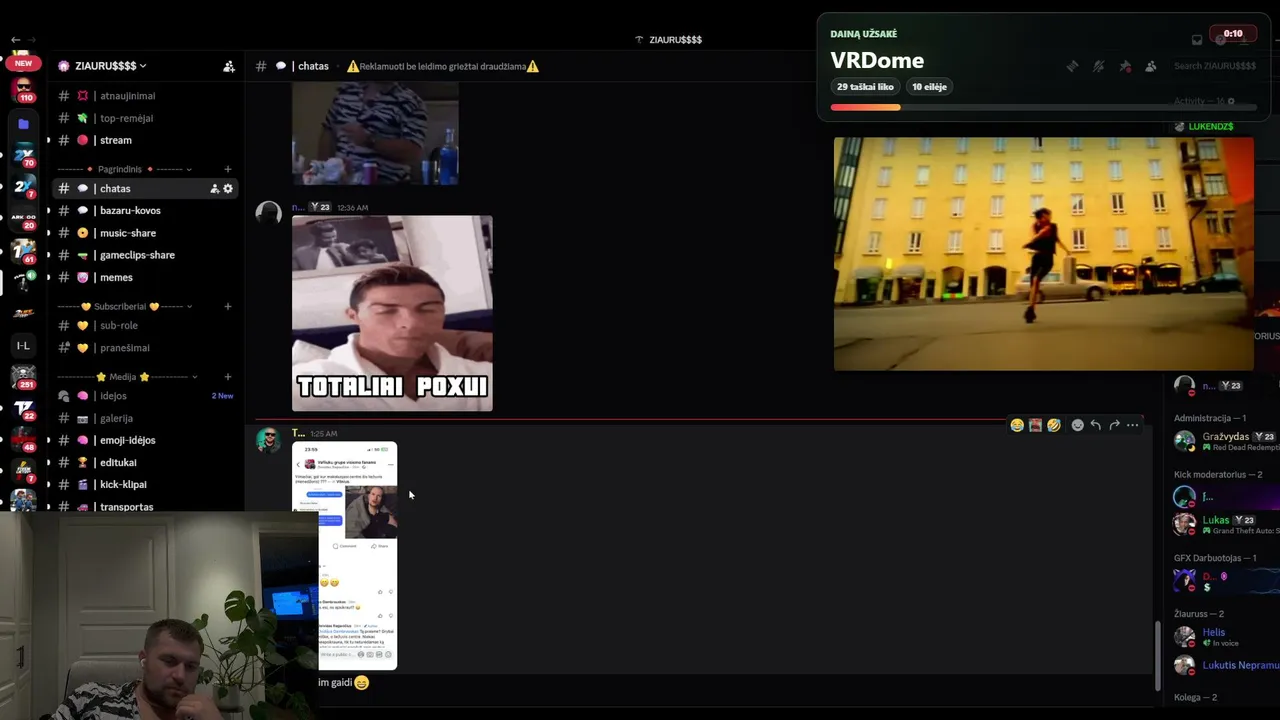Screen dimensions: 1280x720
Task: Add a channel to the Subscriberiai category
Action: (228, 306)
